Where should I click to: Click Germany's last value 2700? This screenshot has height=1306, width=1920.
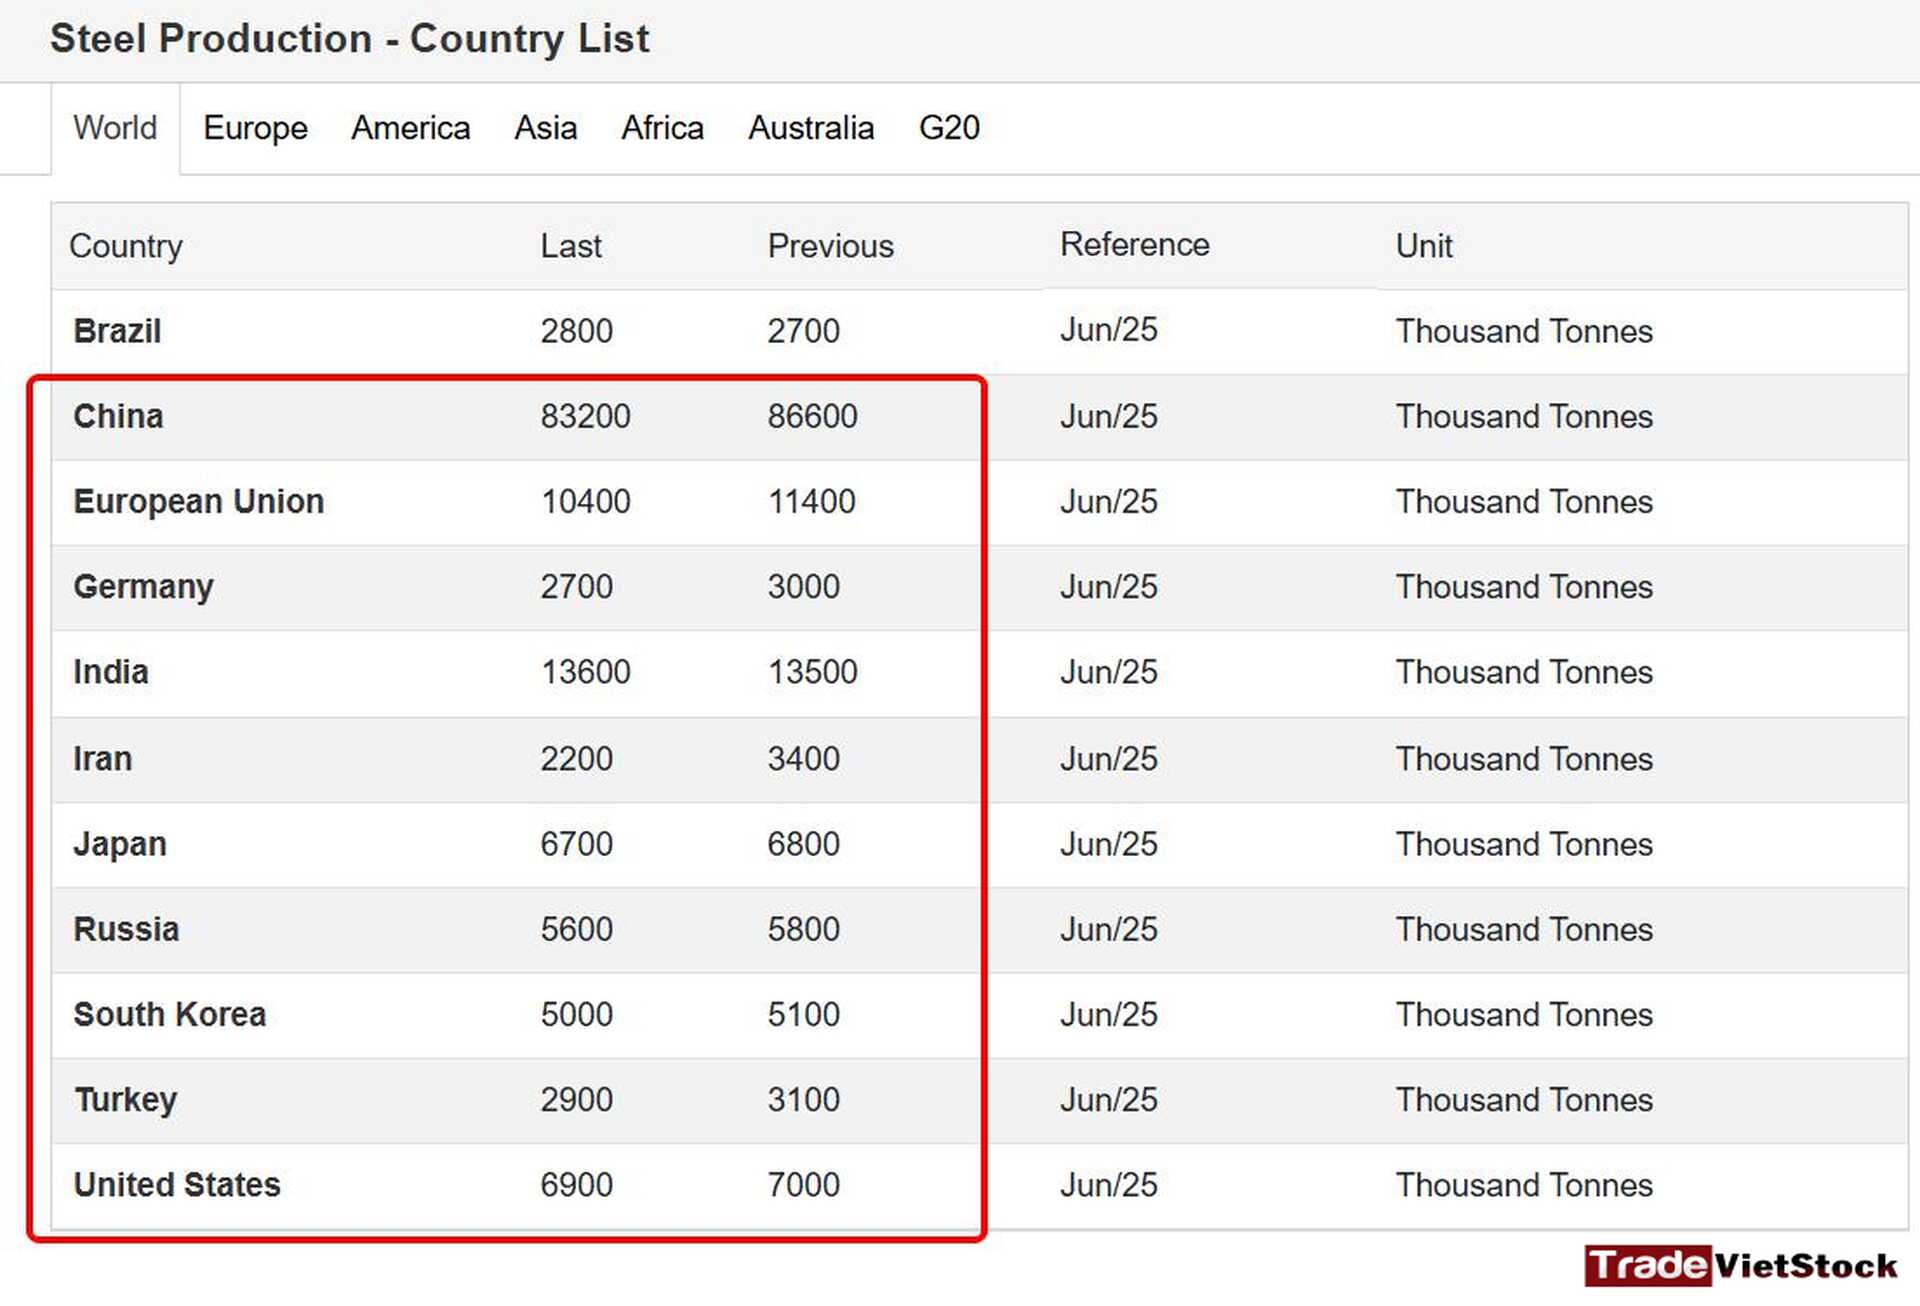coord(576,586)
